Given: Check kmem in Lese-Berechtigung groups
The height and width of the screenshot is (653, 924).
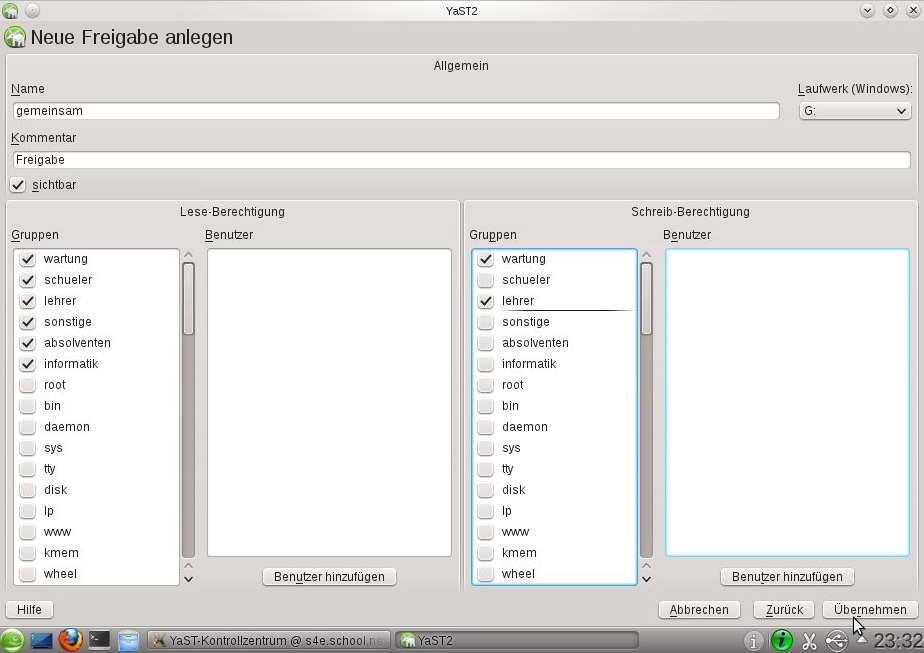Looking at the screenshot, I should pyautogui.click(x=27, y=553).
